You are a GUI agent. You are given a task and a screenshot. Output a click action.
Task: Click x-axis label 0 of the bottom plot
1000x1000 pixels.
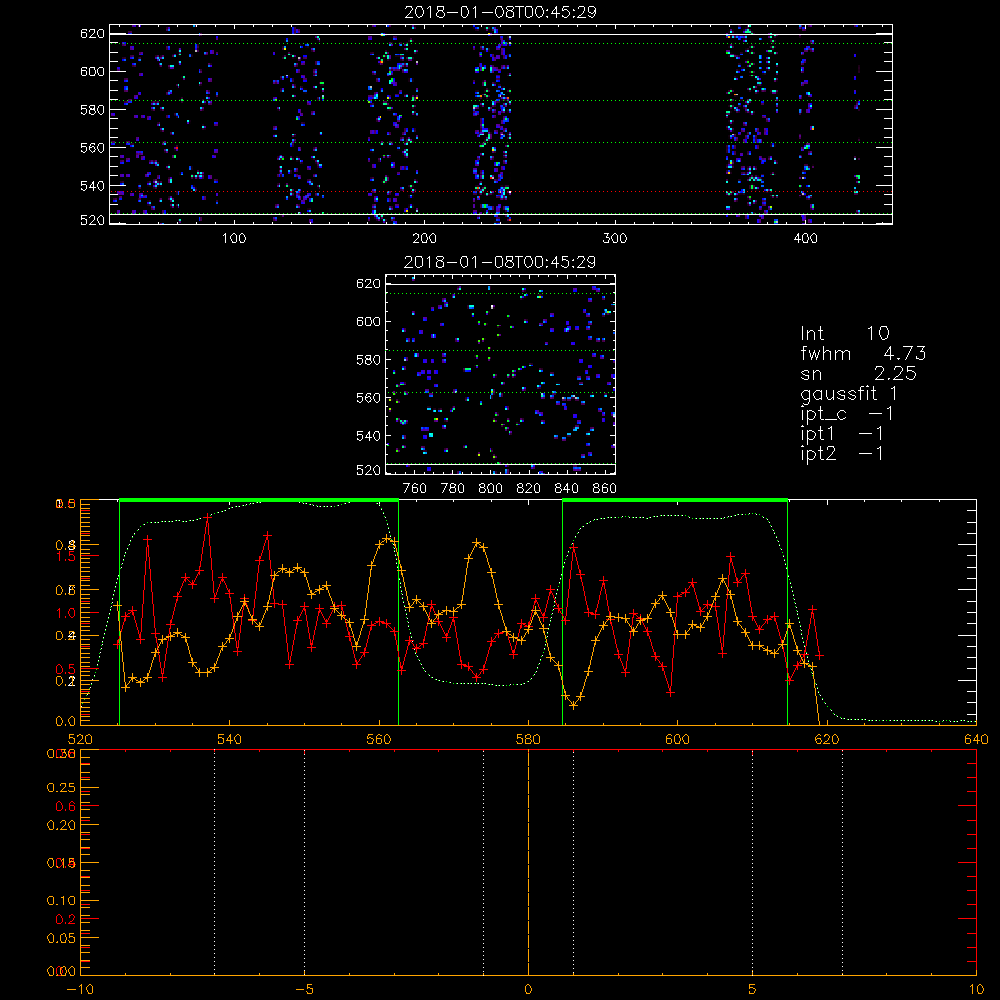pos(528,989)
